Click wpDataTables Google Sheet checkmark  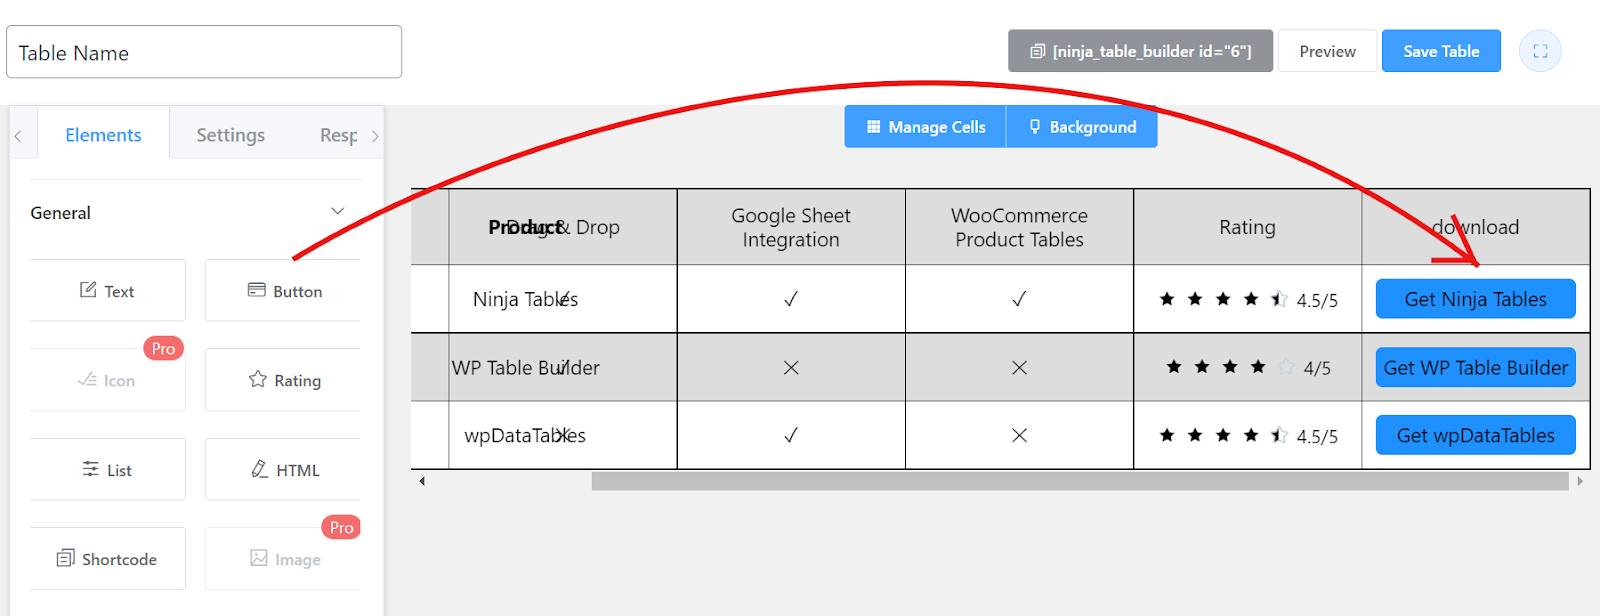[x=791, y=435]
